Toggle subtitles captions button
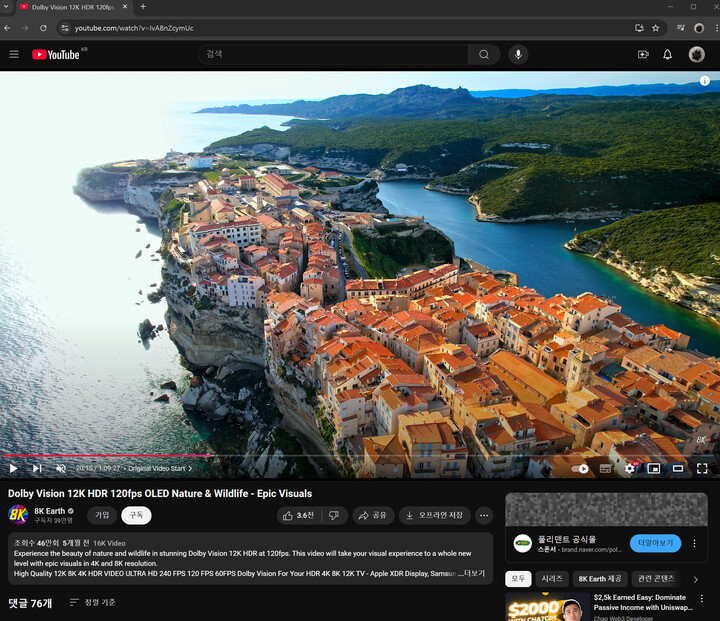The width and height of the screenshot is (720, 621). 605,469
